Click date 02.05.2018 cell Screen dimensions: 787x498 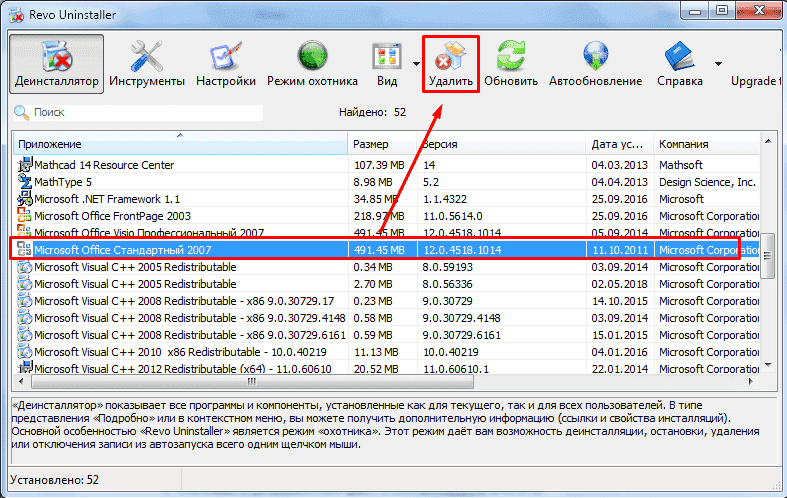619,284
